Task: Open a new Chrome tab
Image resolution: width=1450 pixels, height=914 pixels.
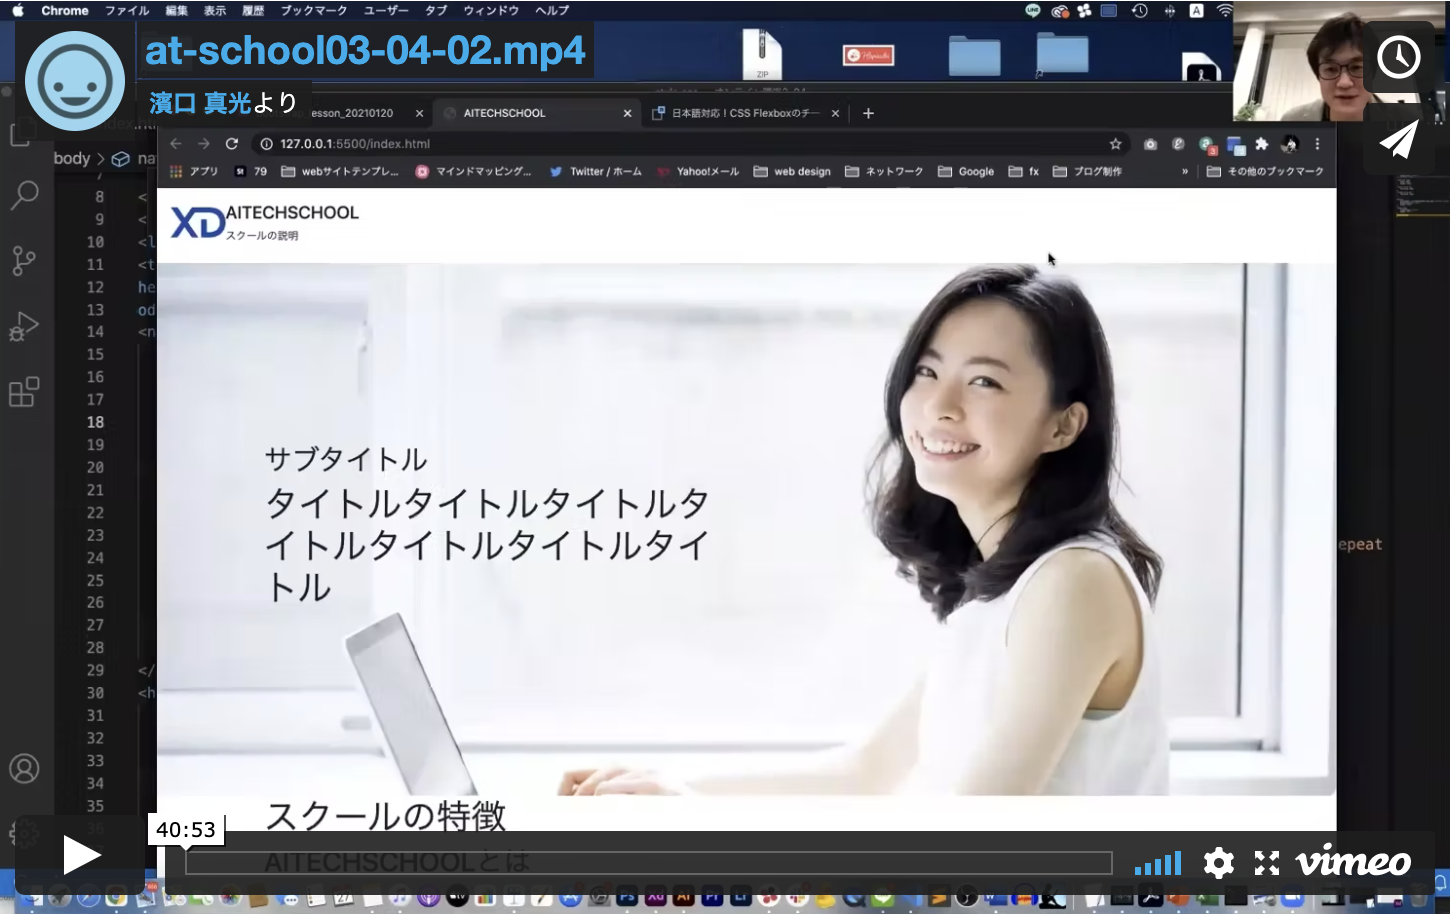Action: pos(868,113)
